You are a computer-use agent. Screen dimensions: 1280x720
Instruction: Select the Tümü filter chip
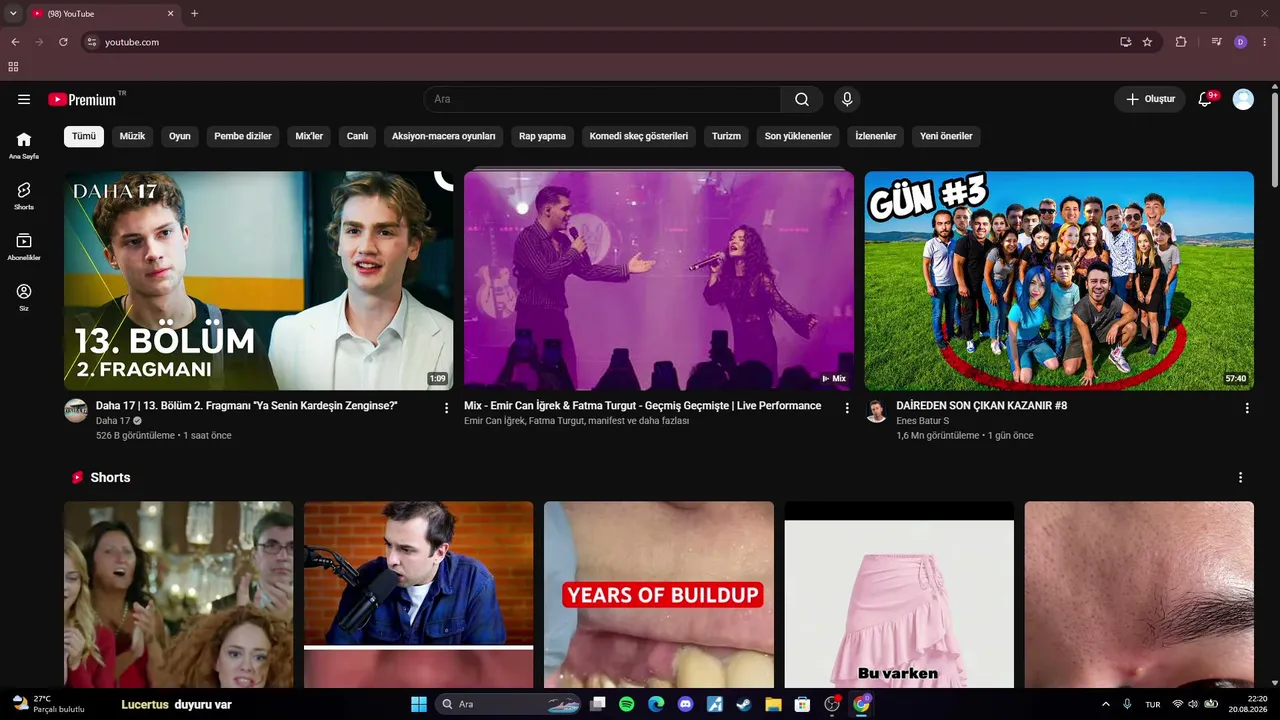(84, 136)
